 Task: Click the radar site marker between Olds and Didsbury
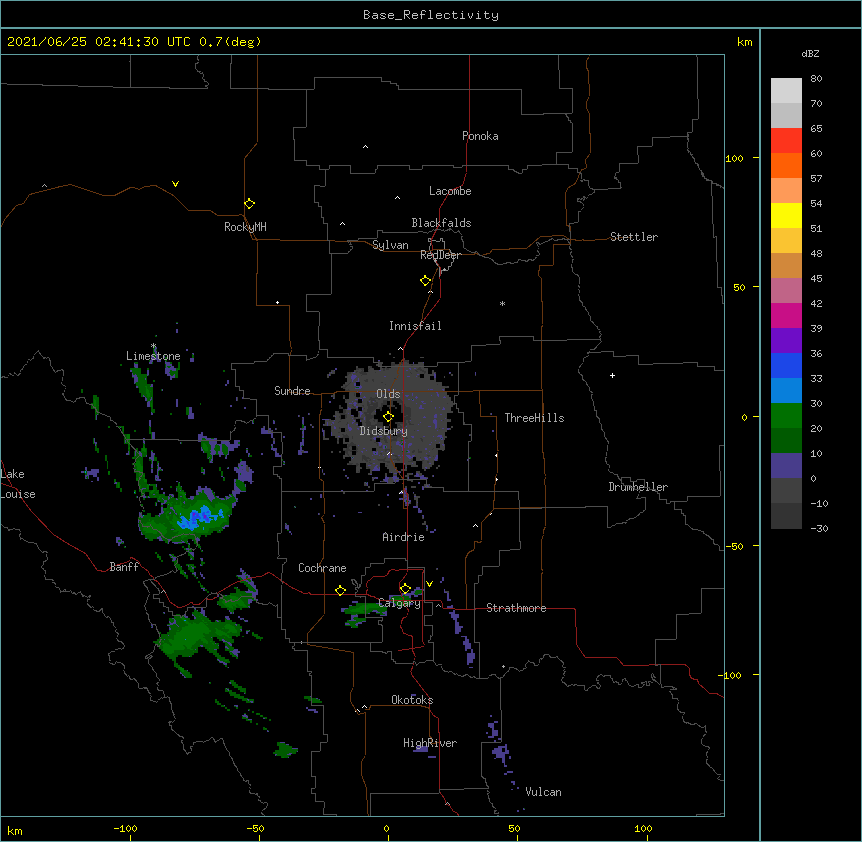coord(388,417)
